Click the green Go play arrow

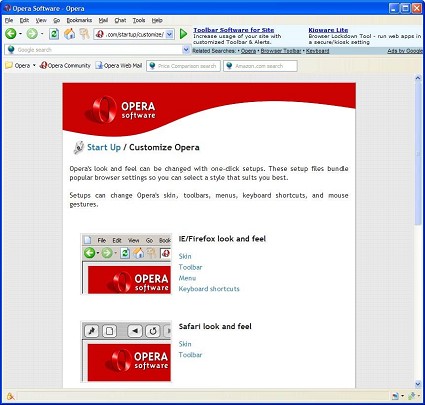[x=183, y=34]
